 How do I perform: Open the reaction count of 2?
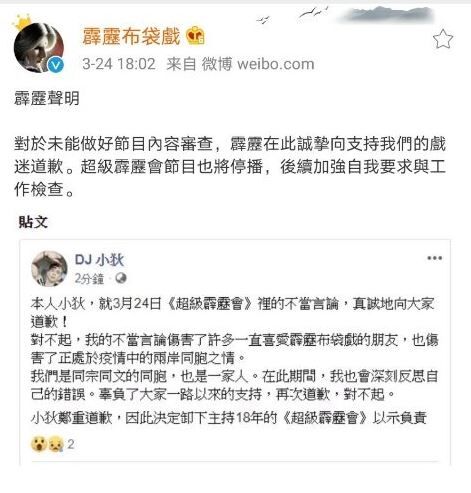coord(71,444)
